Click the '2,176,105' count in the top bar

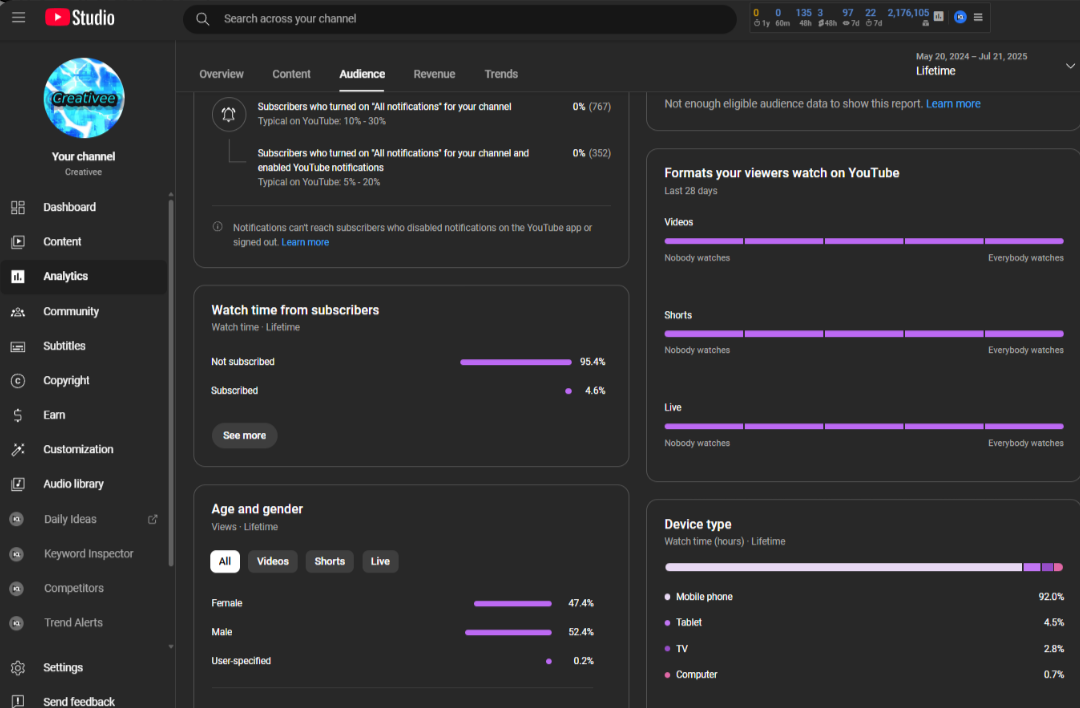click(x=908, y=13)
